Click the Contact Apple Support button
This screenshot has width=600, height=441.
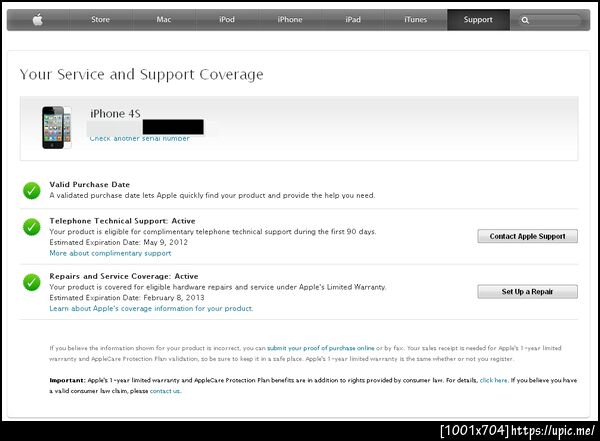527,236
